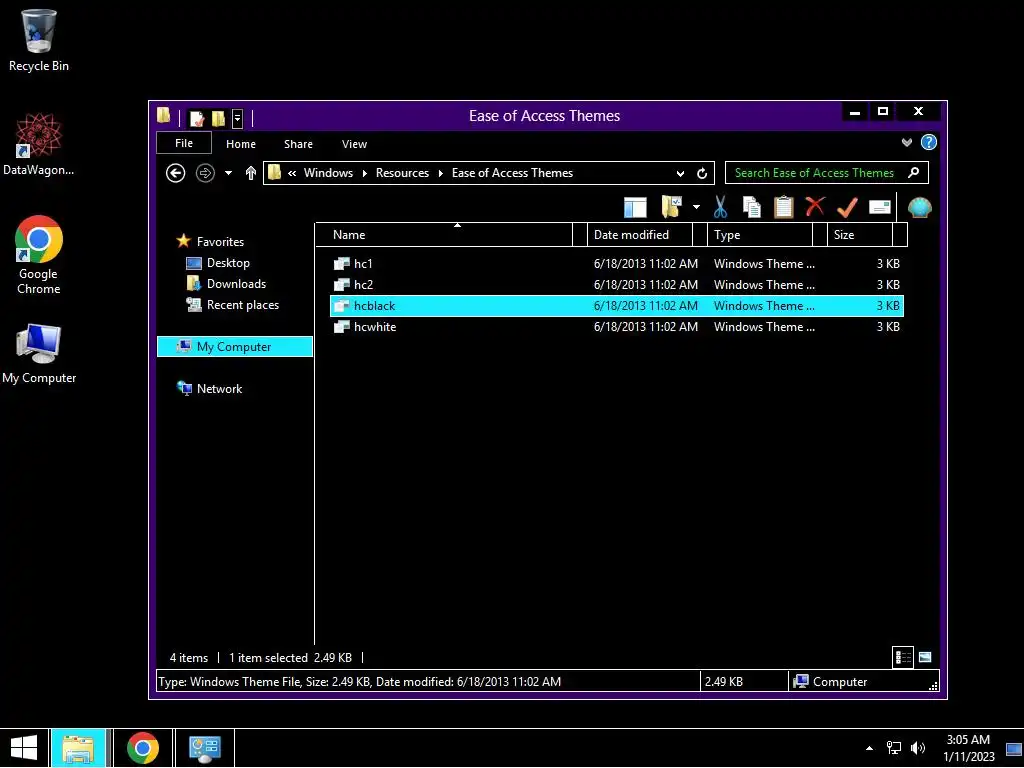
Task: Sort by the Name column header
Action: (443, 235)
